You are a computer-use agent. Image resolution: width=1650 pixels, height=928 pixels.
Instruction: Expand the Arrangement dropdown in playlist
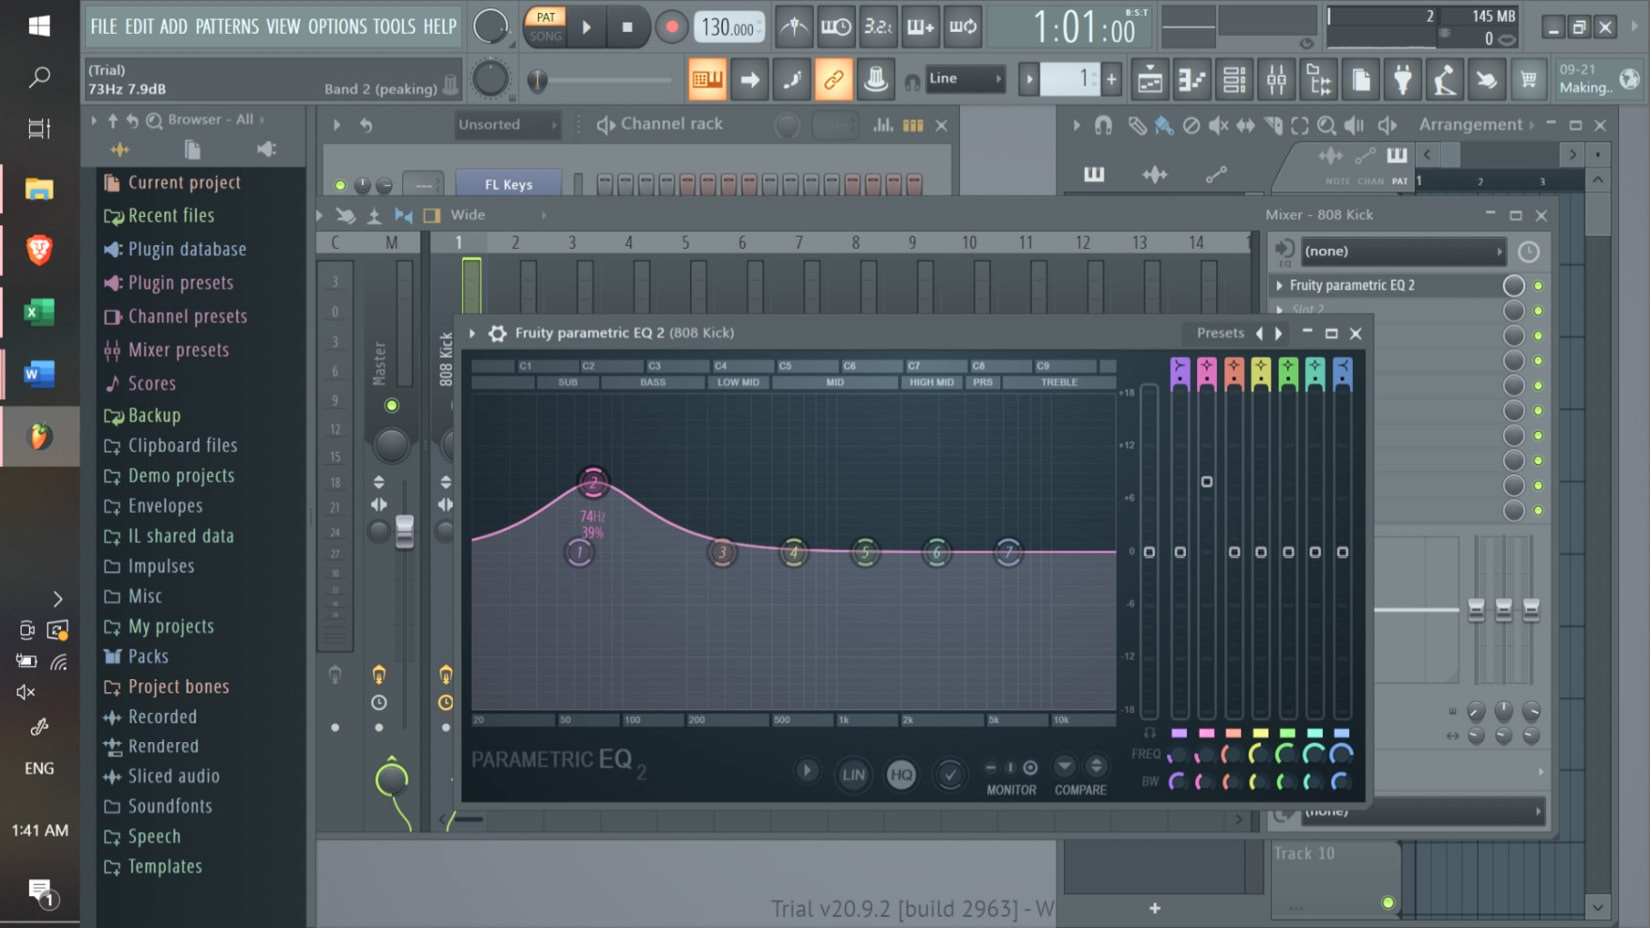pos(1477,124)
